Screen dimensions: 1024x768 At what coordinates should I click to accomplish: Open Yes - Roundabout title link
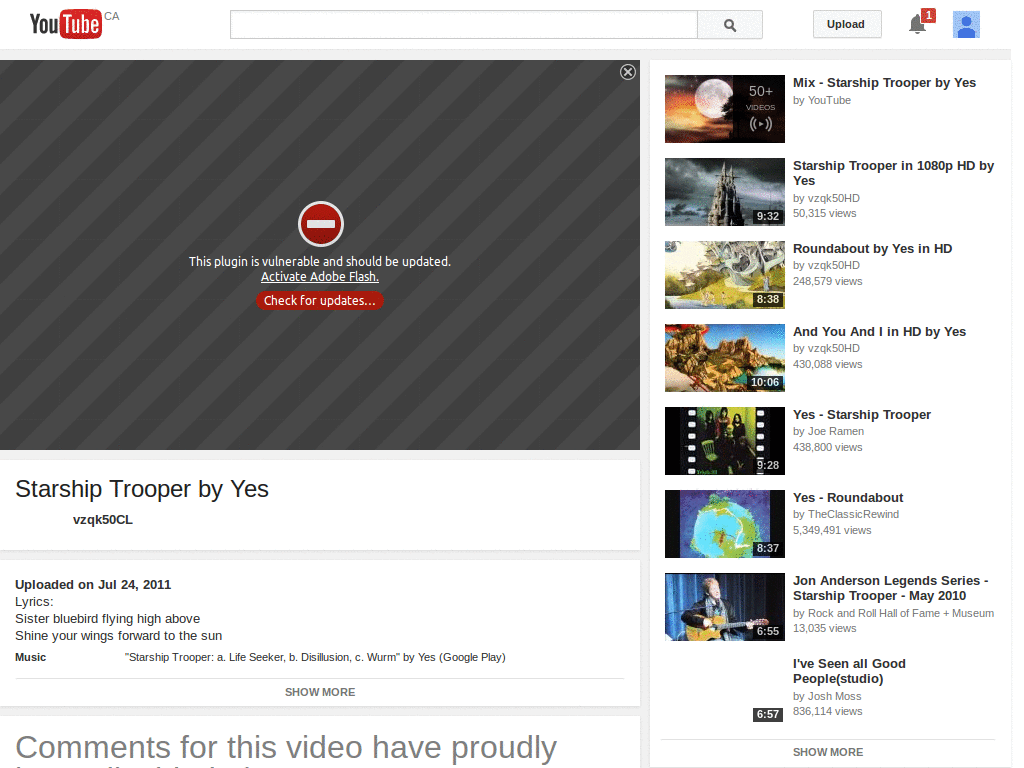pos(848,498)
